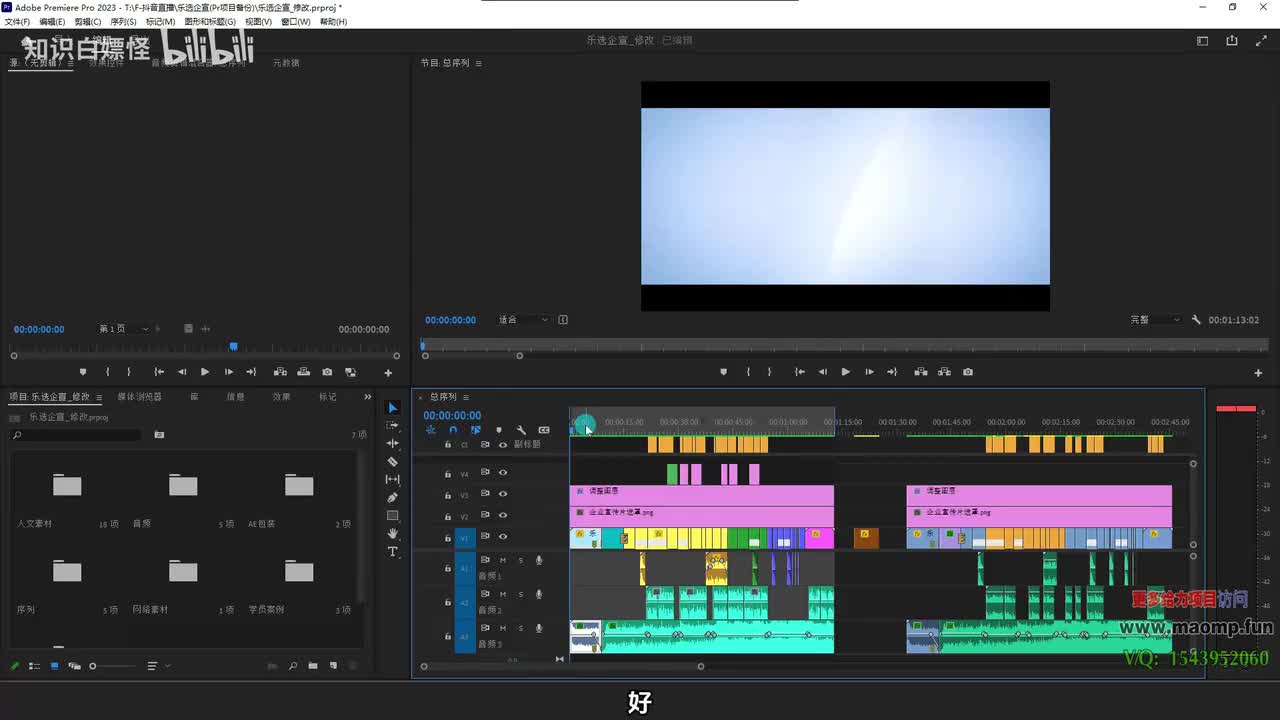Open the 总序列 timeline panel menu
This screenshot has width=1280, height=720.
tap(465, 397)
